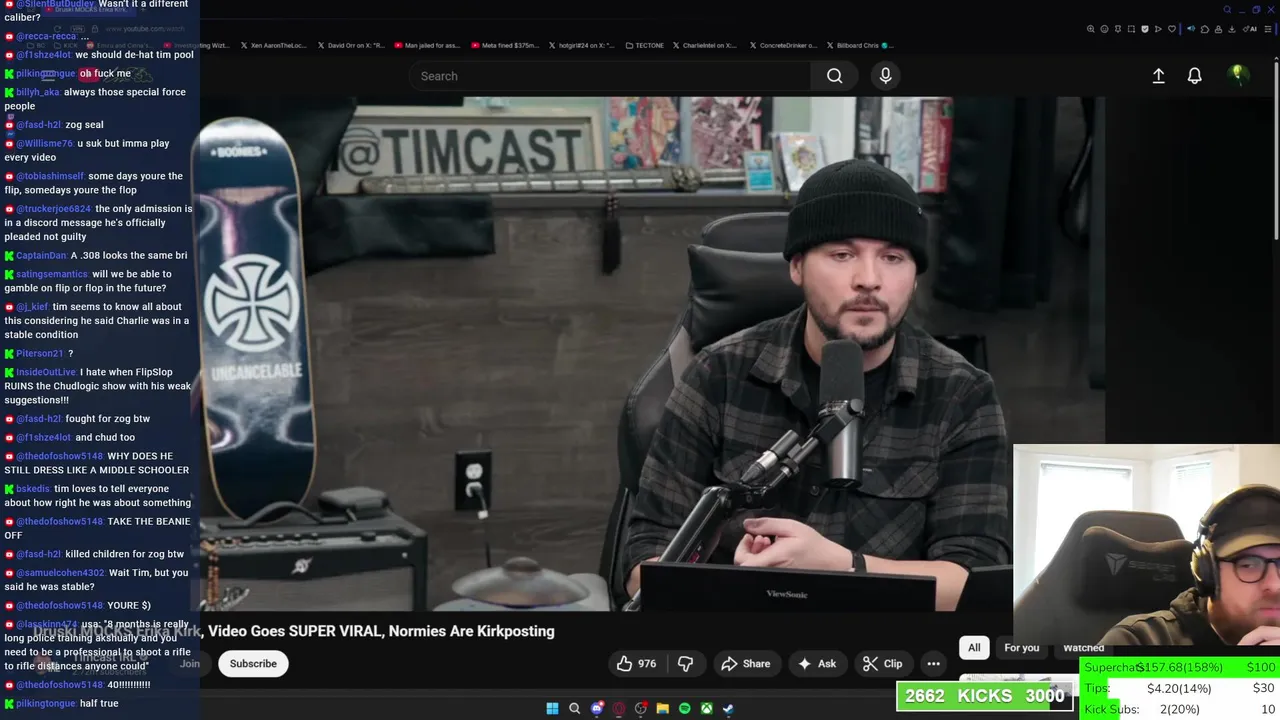This screenshot has width=1280, height=720.
Task: Click browser zoom magnifier toolbar icon
Action: 1091,29
